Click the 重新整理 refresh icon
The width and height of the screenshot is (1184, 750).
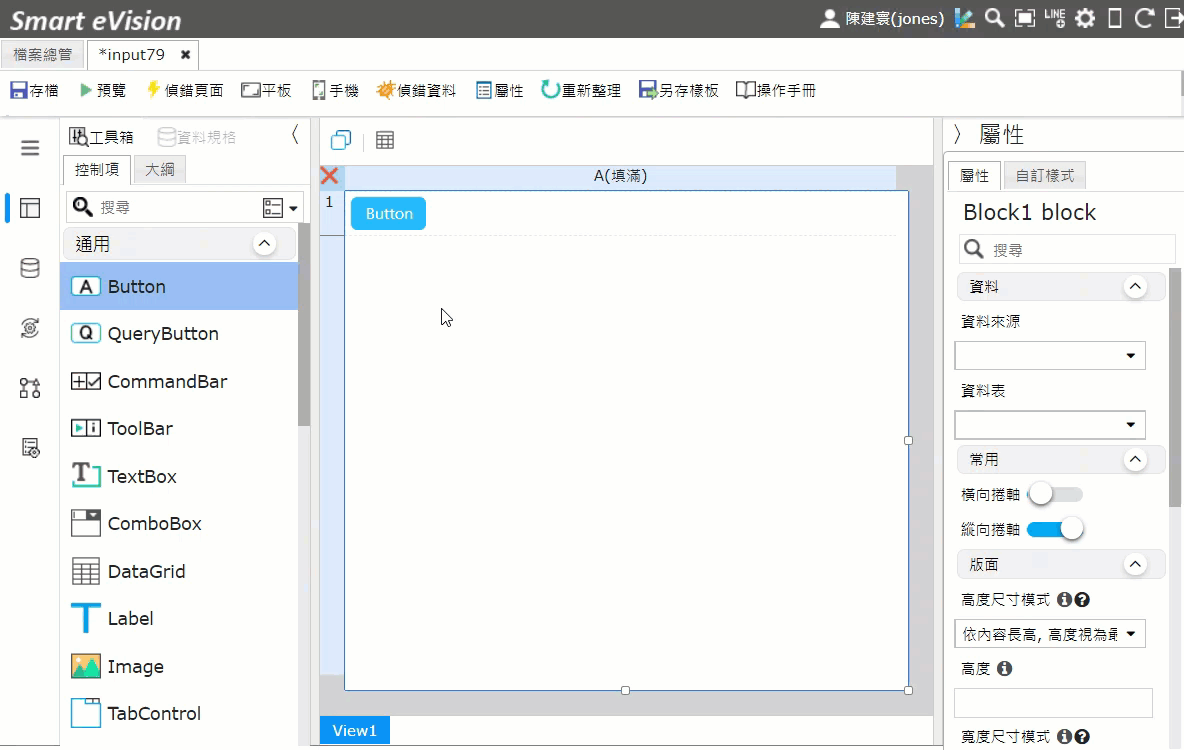tap(550, 91)
